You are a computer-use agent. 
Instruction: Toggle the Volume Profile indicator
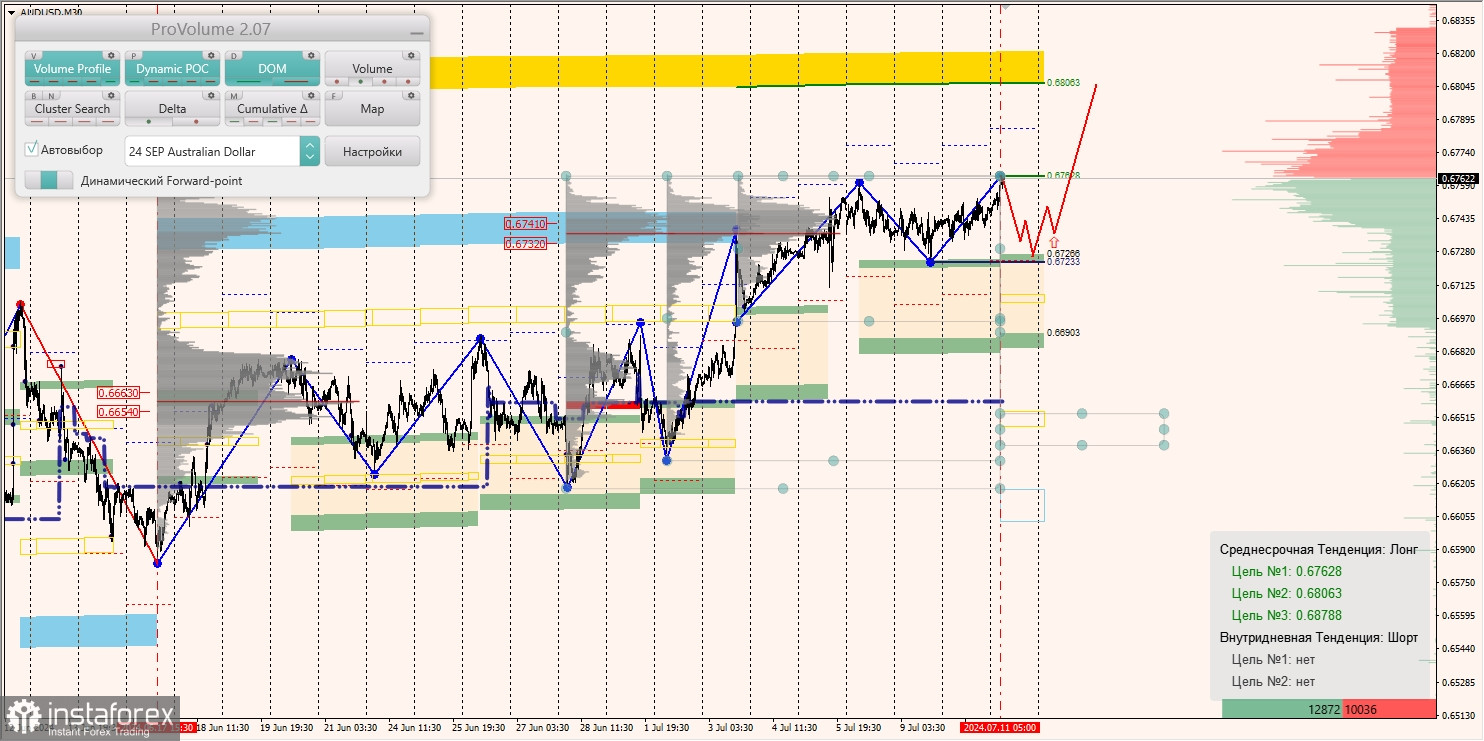click(x=73, y=69)
